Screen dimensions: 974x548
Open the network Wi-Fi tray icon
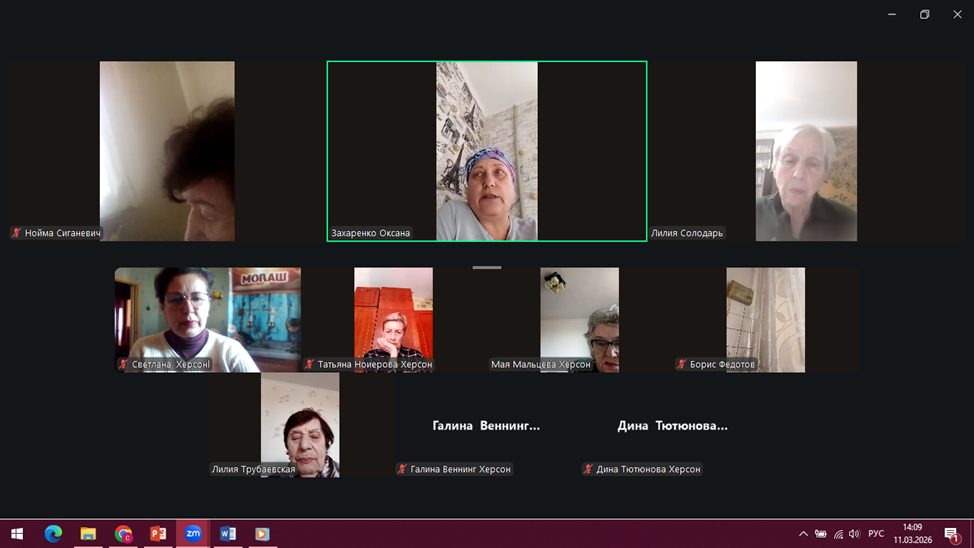(838, 534)
